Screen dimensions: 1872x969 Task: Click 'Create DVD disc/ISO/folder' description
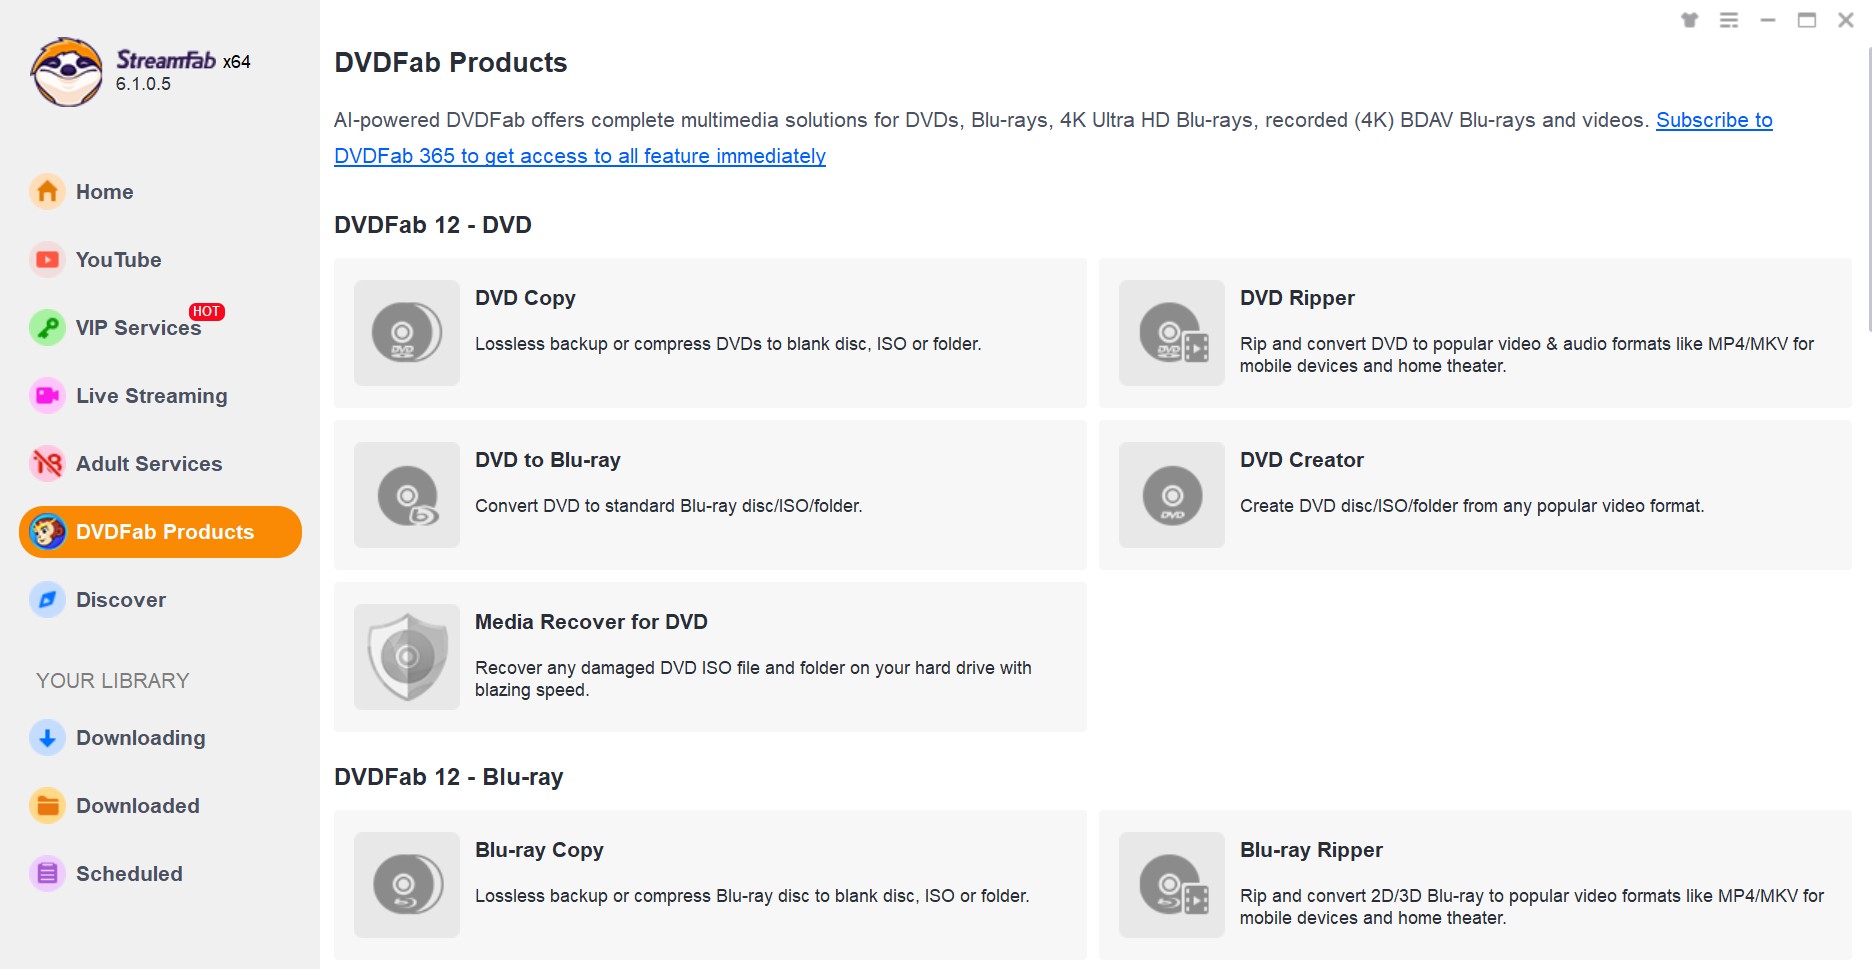[1472, 506]
